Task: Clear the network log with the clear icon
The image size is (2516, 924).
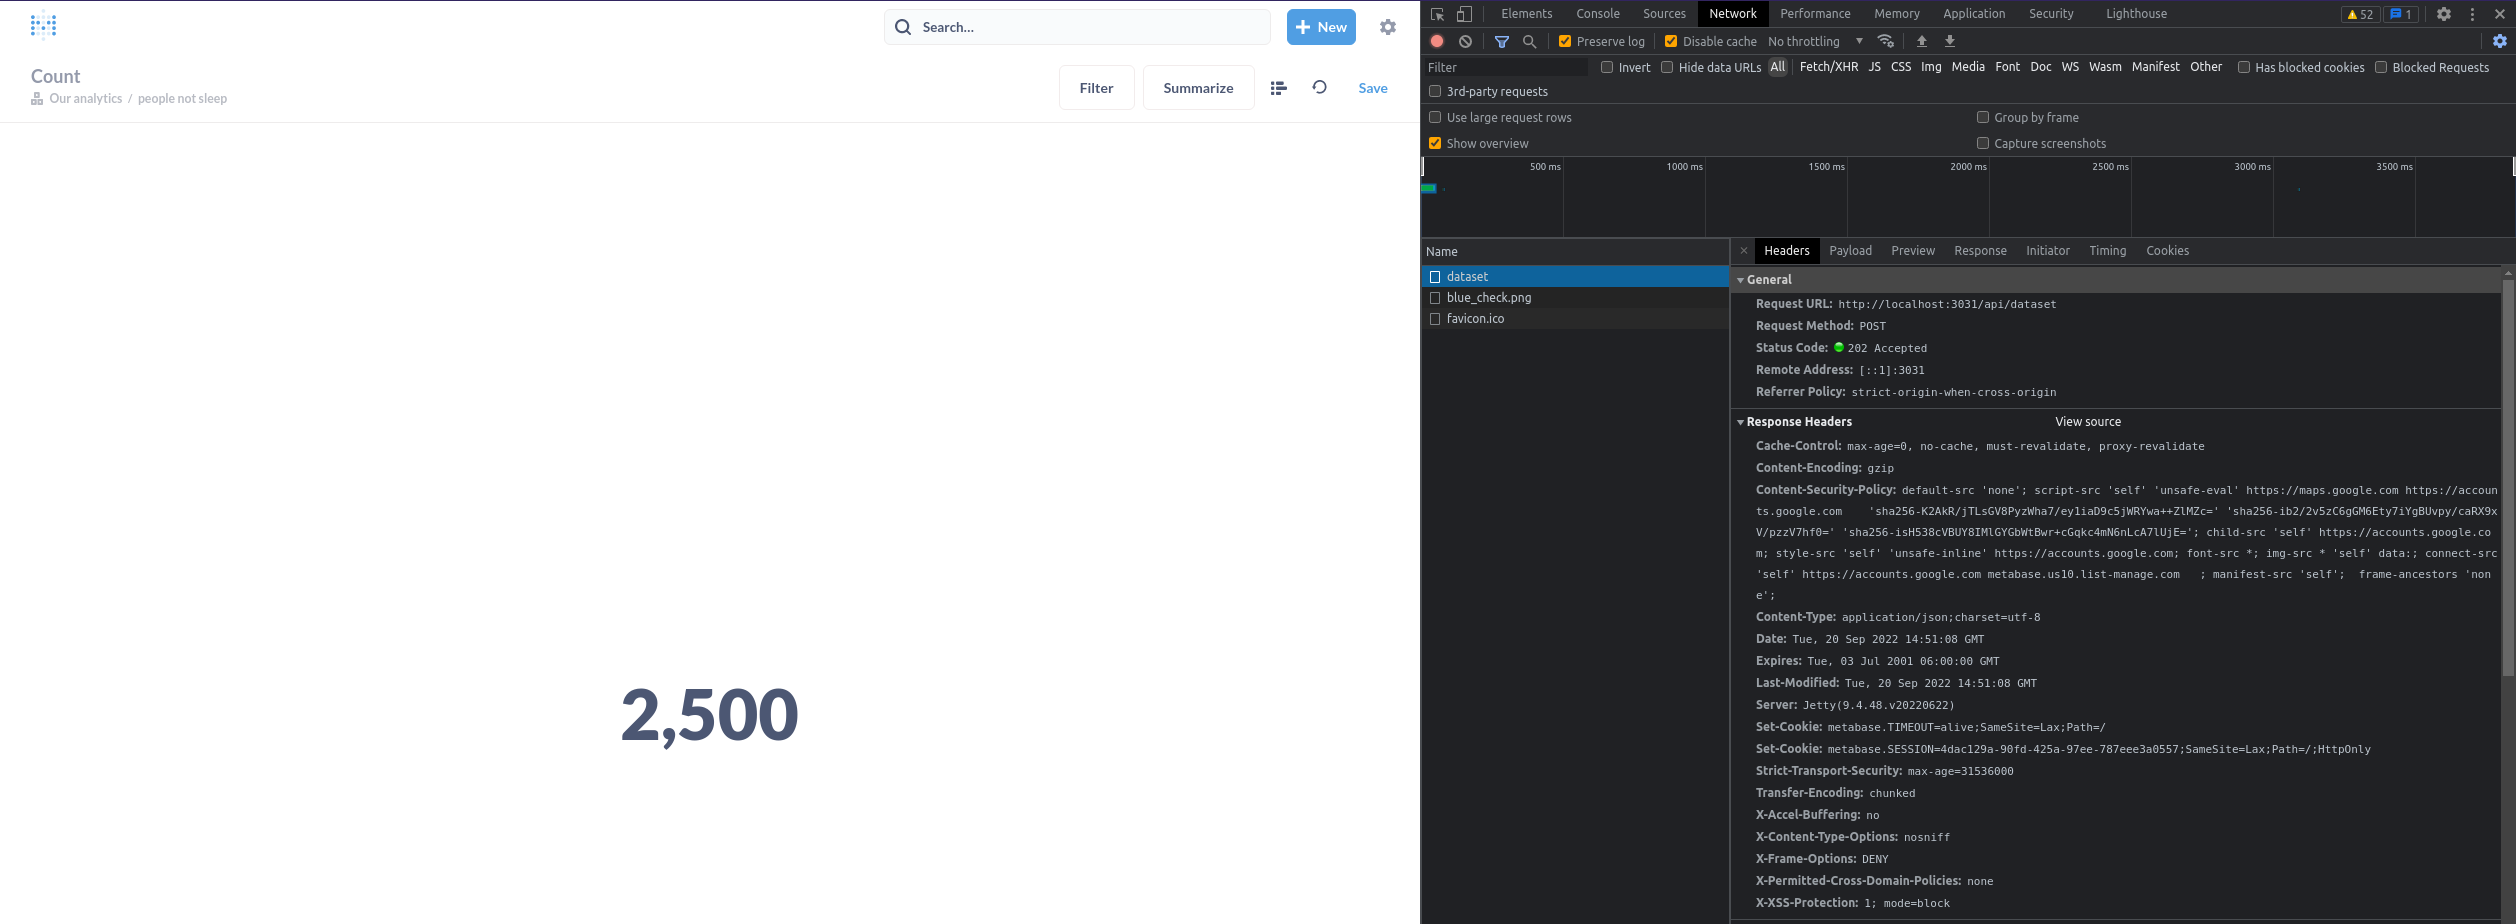Action: (x=1465, y=41)
